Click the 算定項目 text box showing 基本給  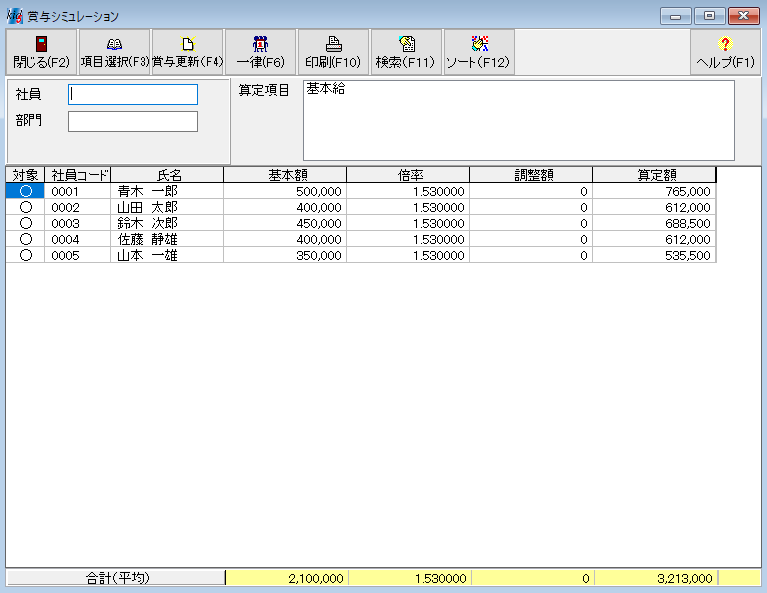pos(518,120)
